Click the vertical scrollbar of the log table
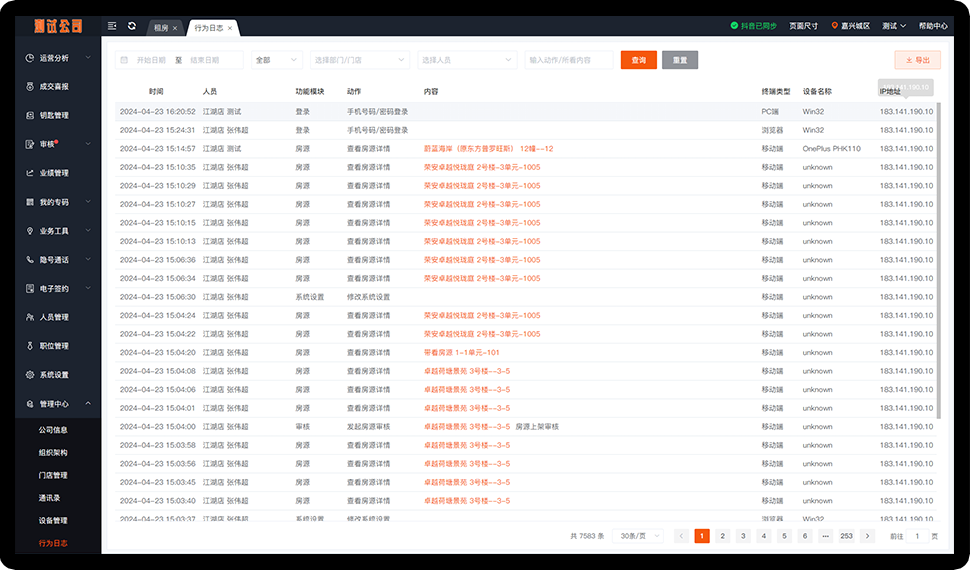Viewport: 970px width, 570px height. 938,260
